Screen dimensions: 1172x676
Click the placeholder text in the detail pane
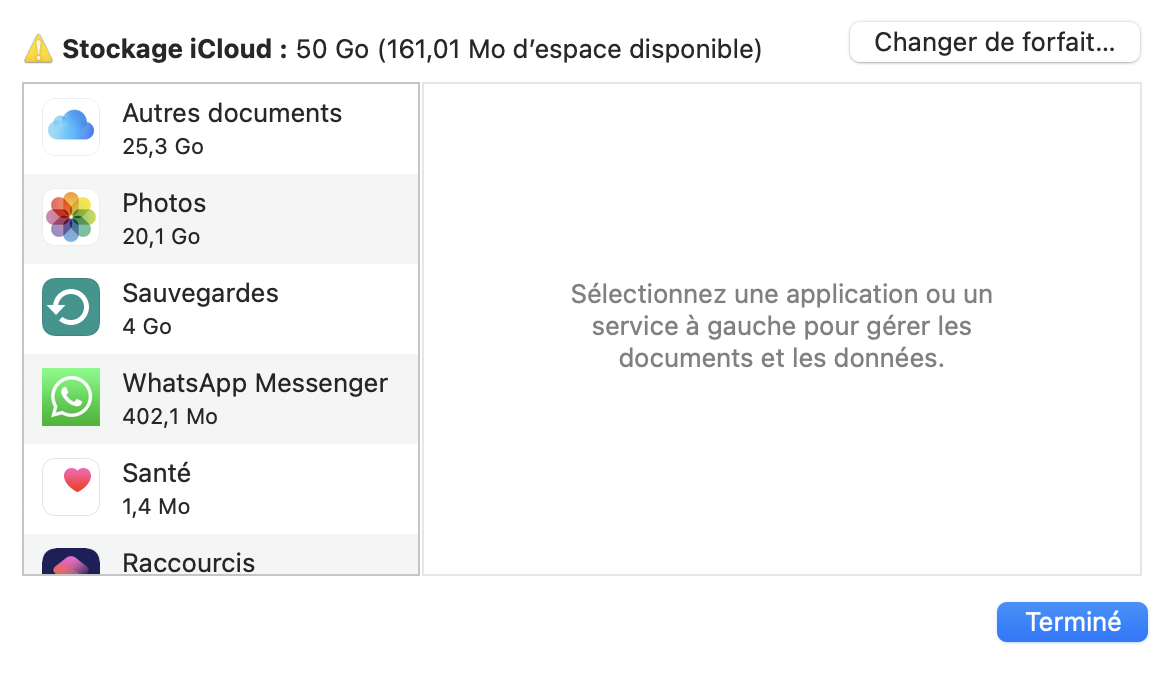coord(781,326)
